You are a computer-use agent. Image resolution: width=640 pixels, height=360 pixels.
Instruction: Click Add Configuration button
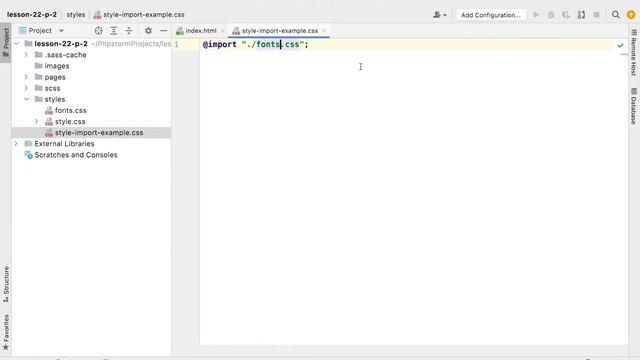pyautogui.click(x=491, y=15)
